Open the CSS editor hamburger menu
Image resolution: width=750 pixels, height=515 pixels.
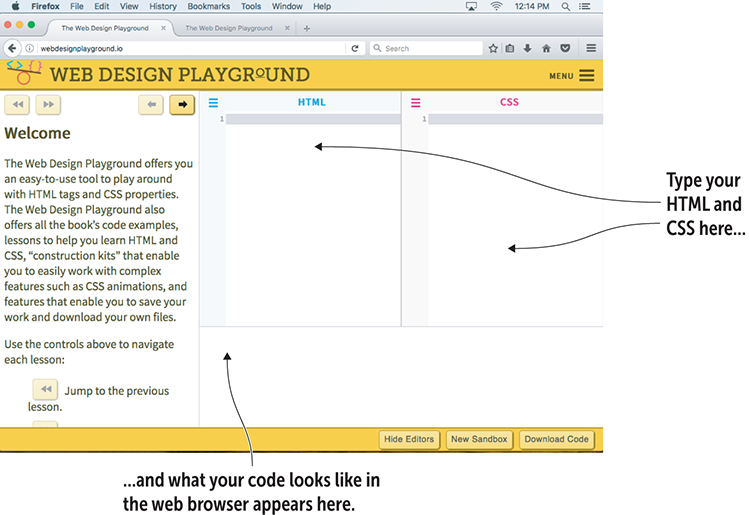click(x=416, y=103)
